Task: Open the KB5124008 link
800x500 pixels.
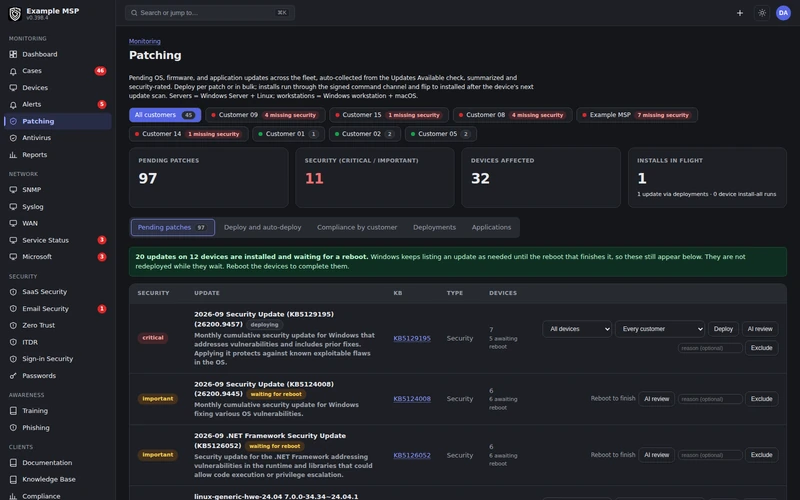Action: point(412,399)
